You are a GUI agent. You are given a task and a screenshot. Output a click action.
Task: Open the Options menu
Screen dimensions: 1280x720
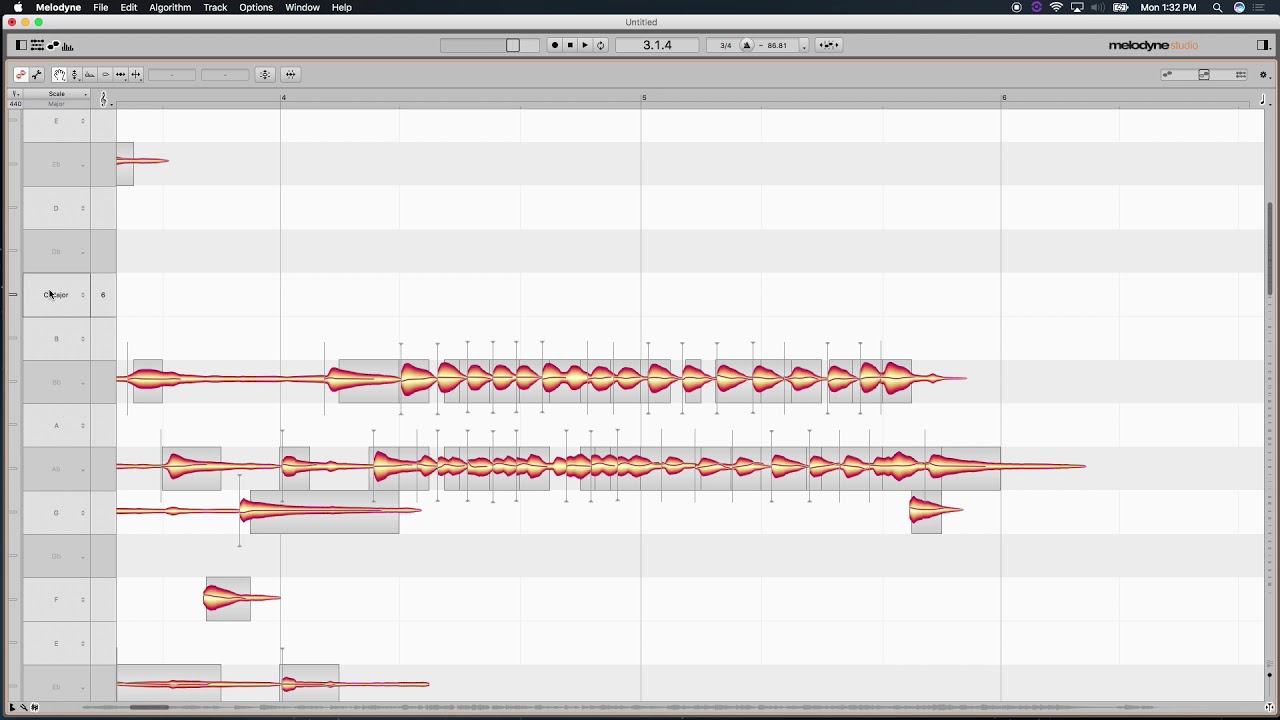point(256,7)
